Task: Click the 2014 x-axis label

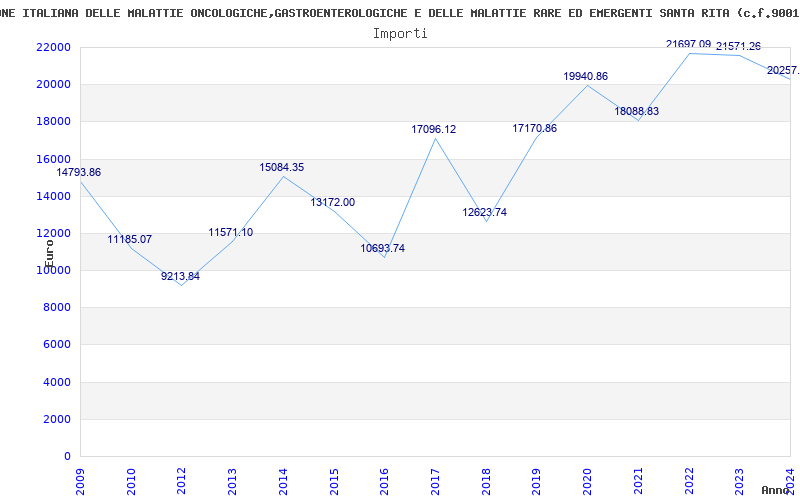Action: pos(283,482)
